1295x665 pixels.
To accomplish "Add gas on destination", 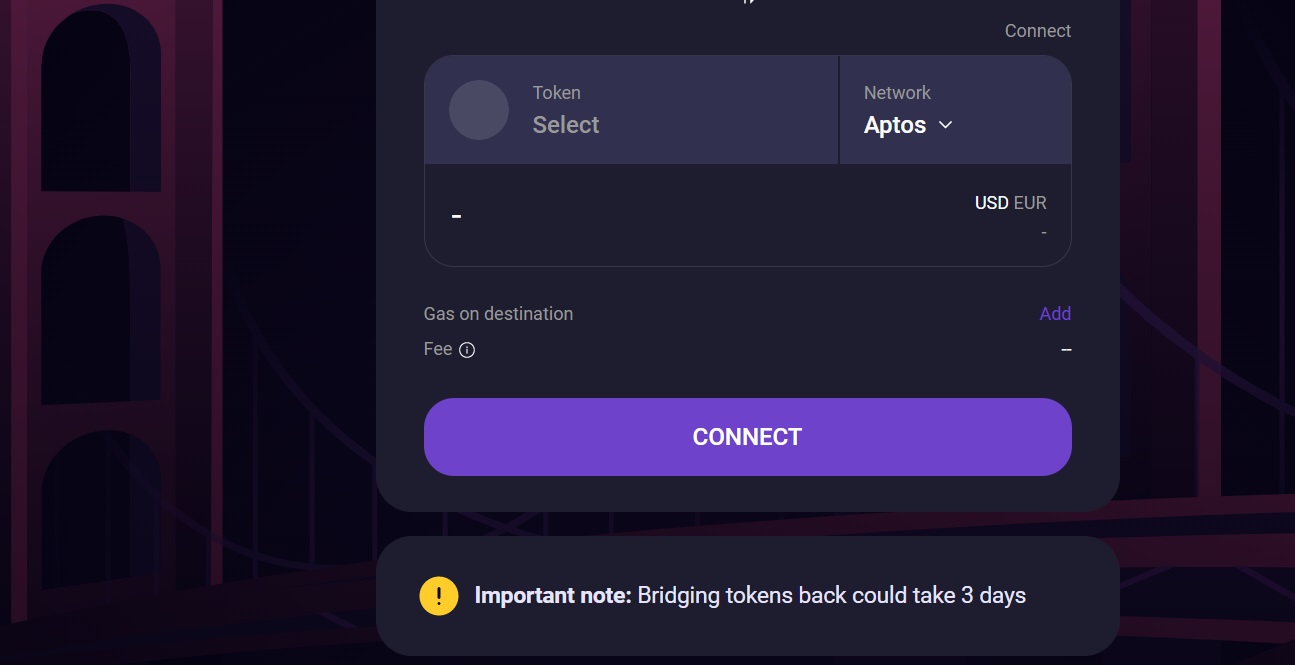I will (x=1055, y=314).
